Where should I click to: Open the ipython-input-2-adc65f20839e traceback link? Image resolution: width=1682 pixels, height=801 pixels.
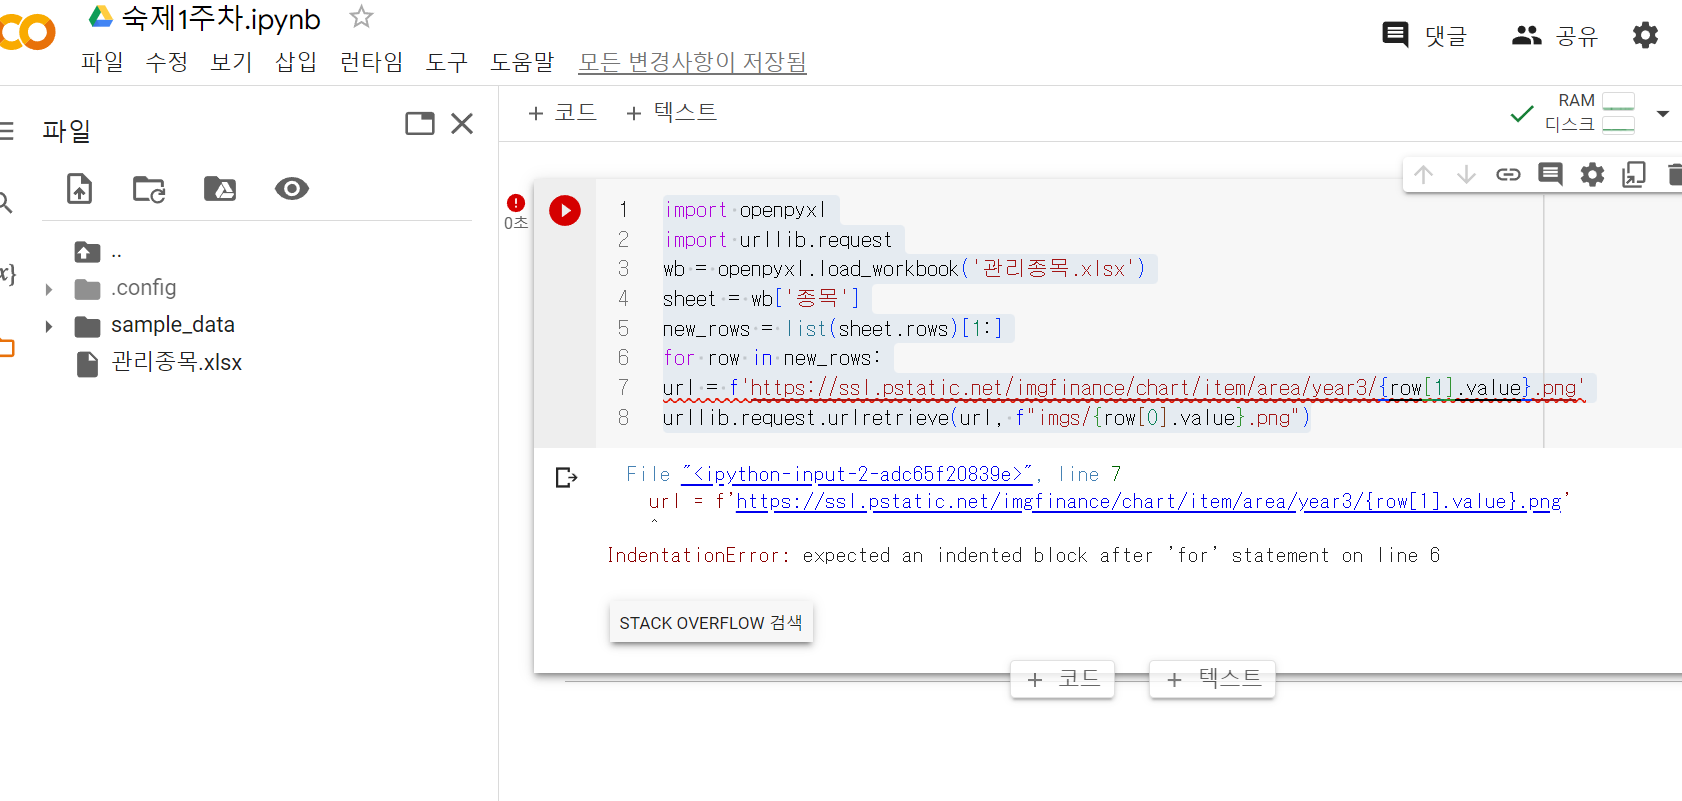(856, 474)
